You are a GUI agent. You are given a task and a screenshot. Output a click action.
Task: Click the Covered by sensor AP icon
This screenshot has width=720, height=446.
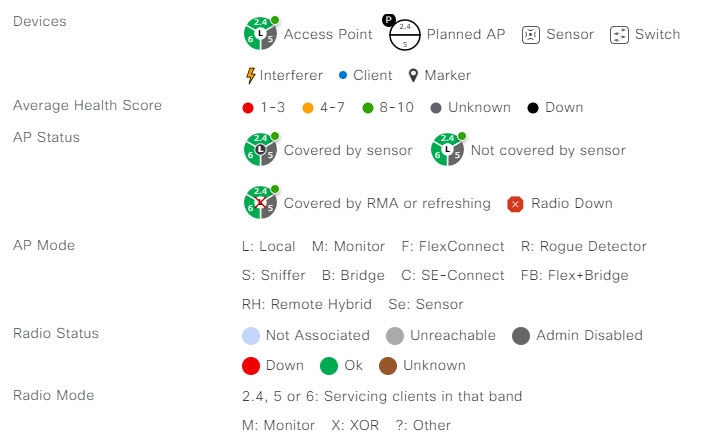261,149
